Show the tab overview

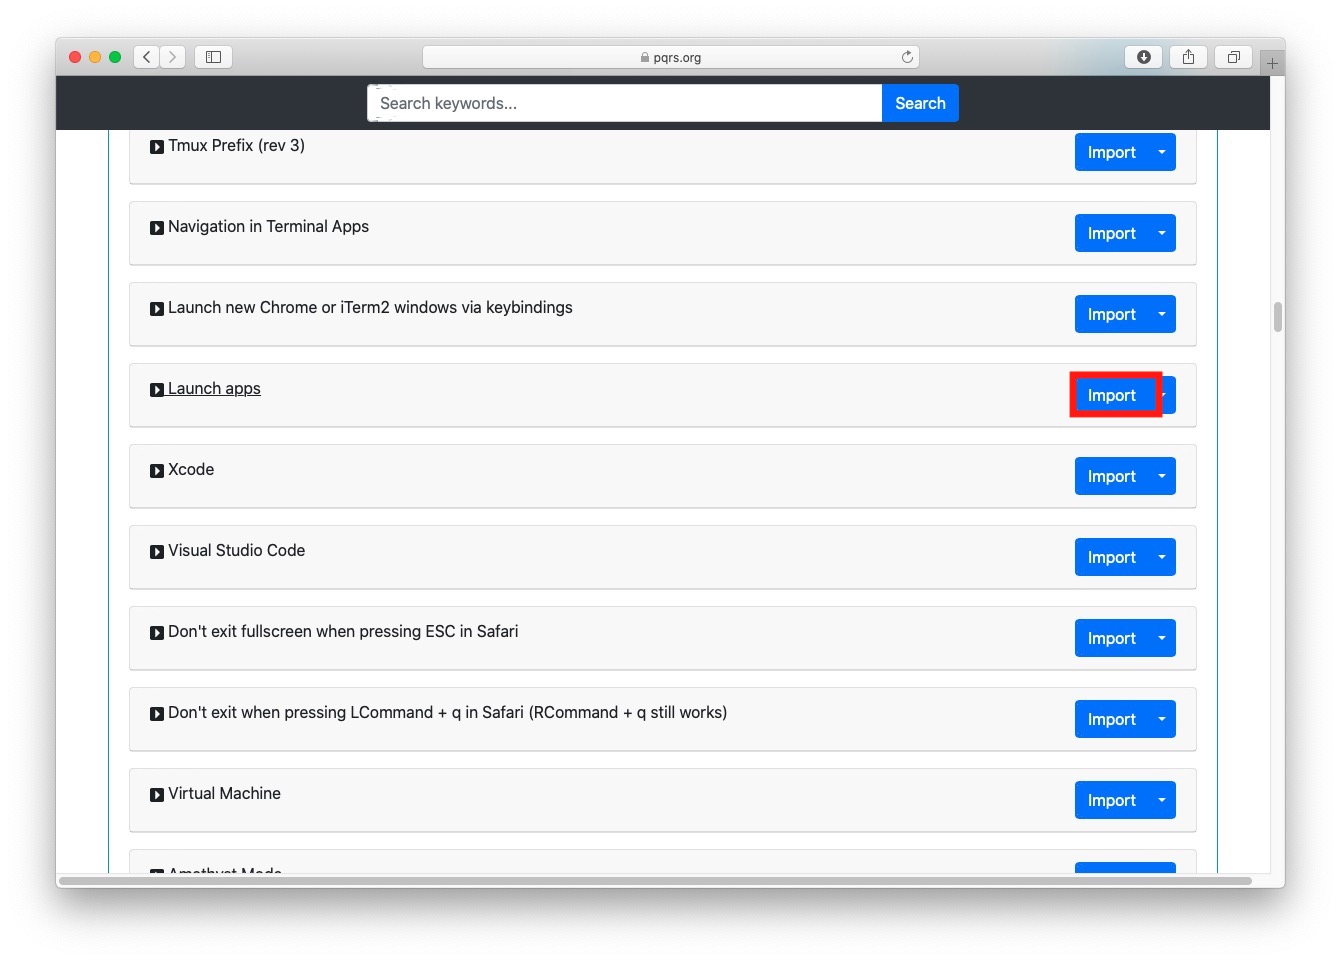point(1233,57)
